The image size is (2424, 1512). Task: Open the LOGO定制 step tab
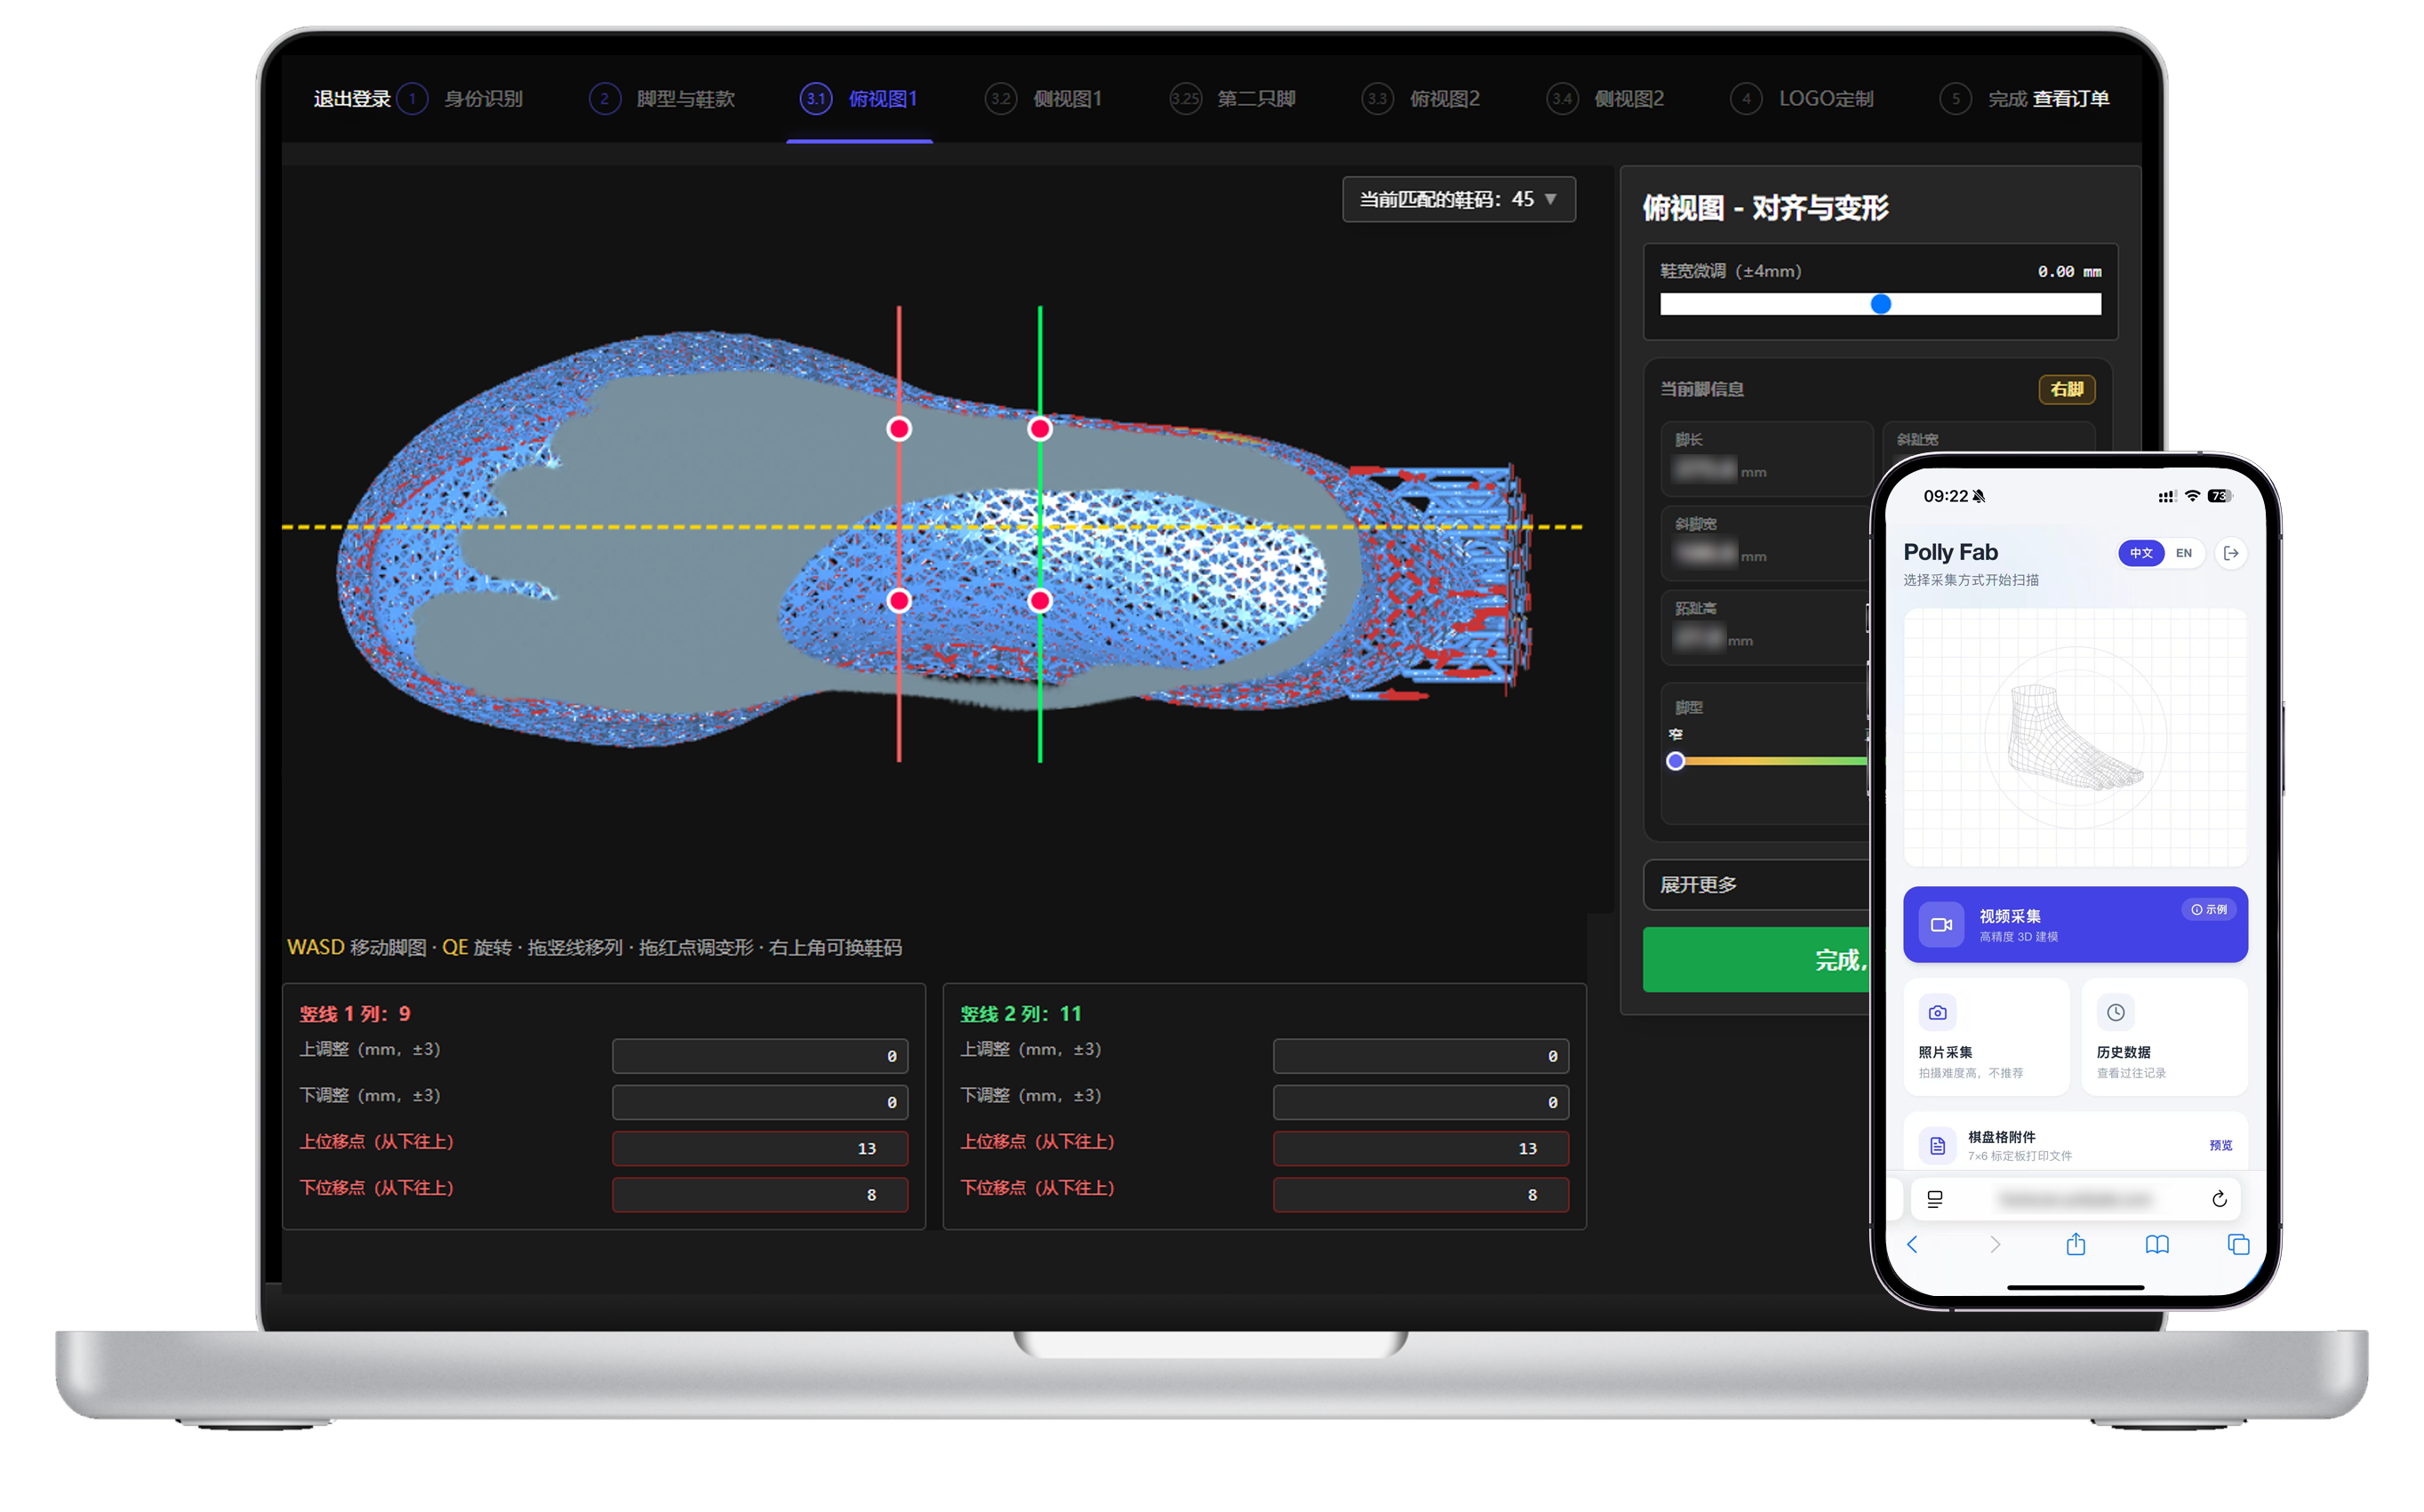pos(1802,99)
